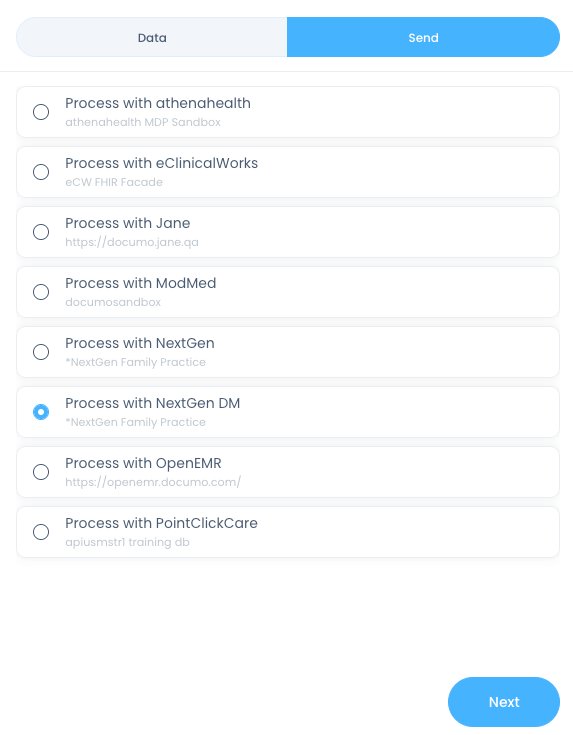Viewport: 573px width, 735px height.
Task: Click the Process with athenahealth label
Action: click(158, 103)
